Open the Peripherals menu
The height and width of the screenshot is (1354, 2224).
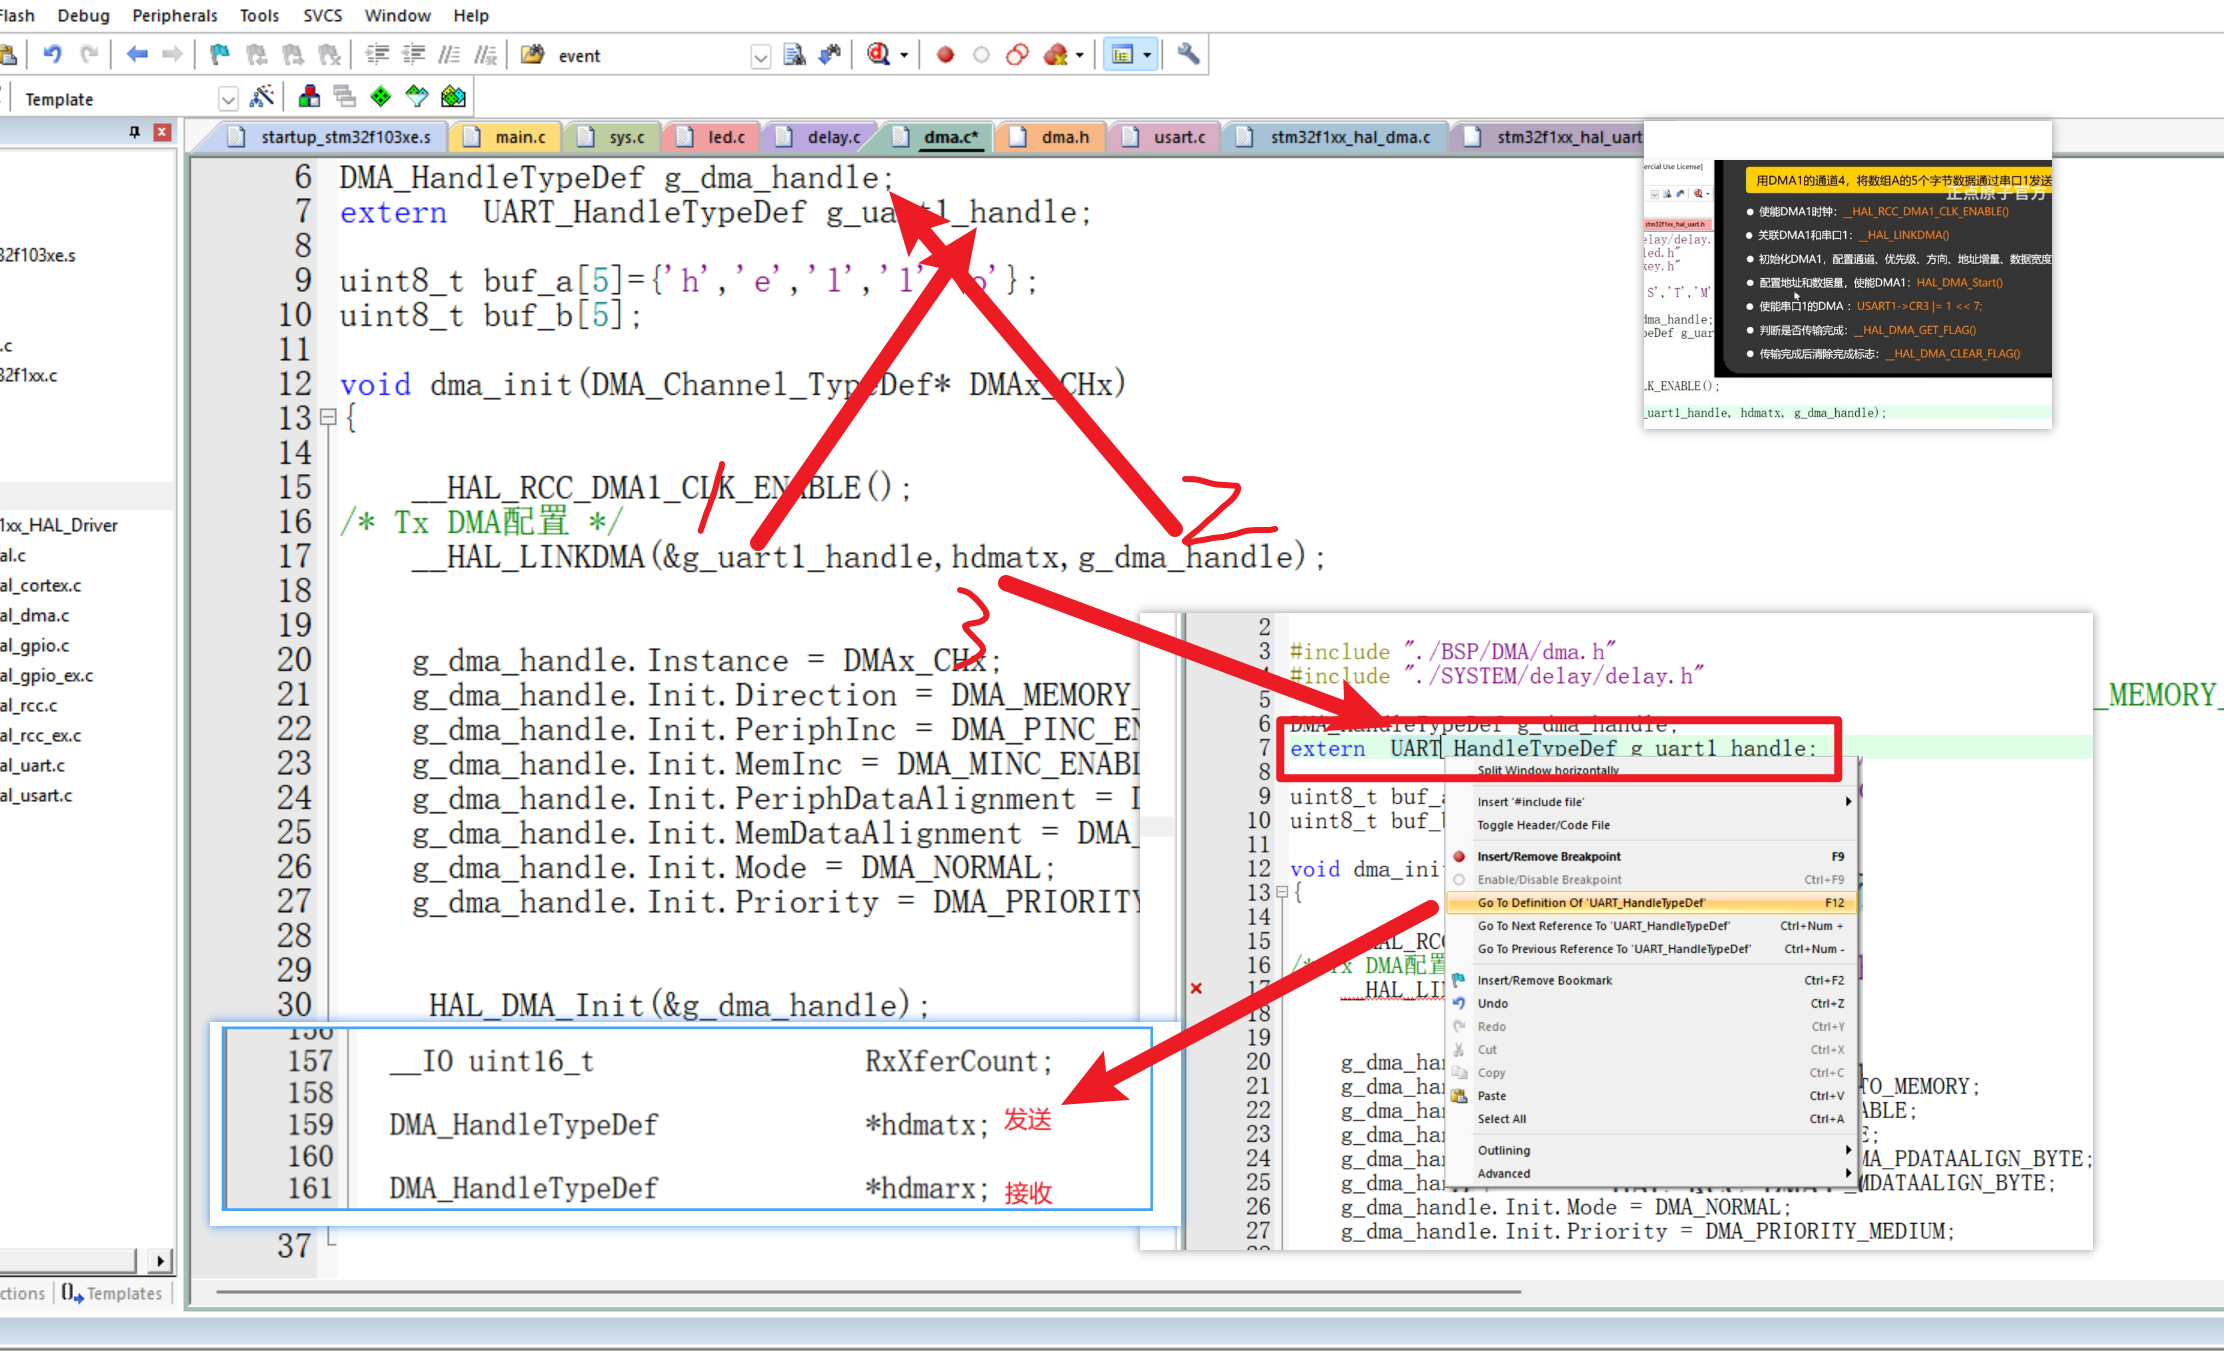[x=174, y=15]
